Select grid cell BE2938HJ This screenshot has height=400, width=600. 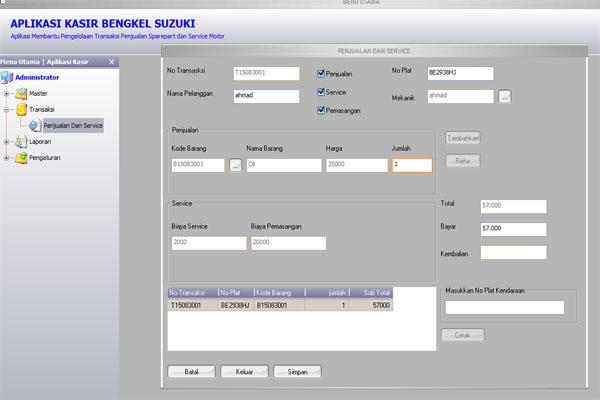tap(236, 305)
